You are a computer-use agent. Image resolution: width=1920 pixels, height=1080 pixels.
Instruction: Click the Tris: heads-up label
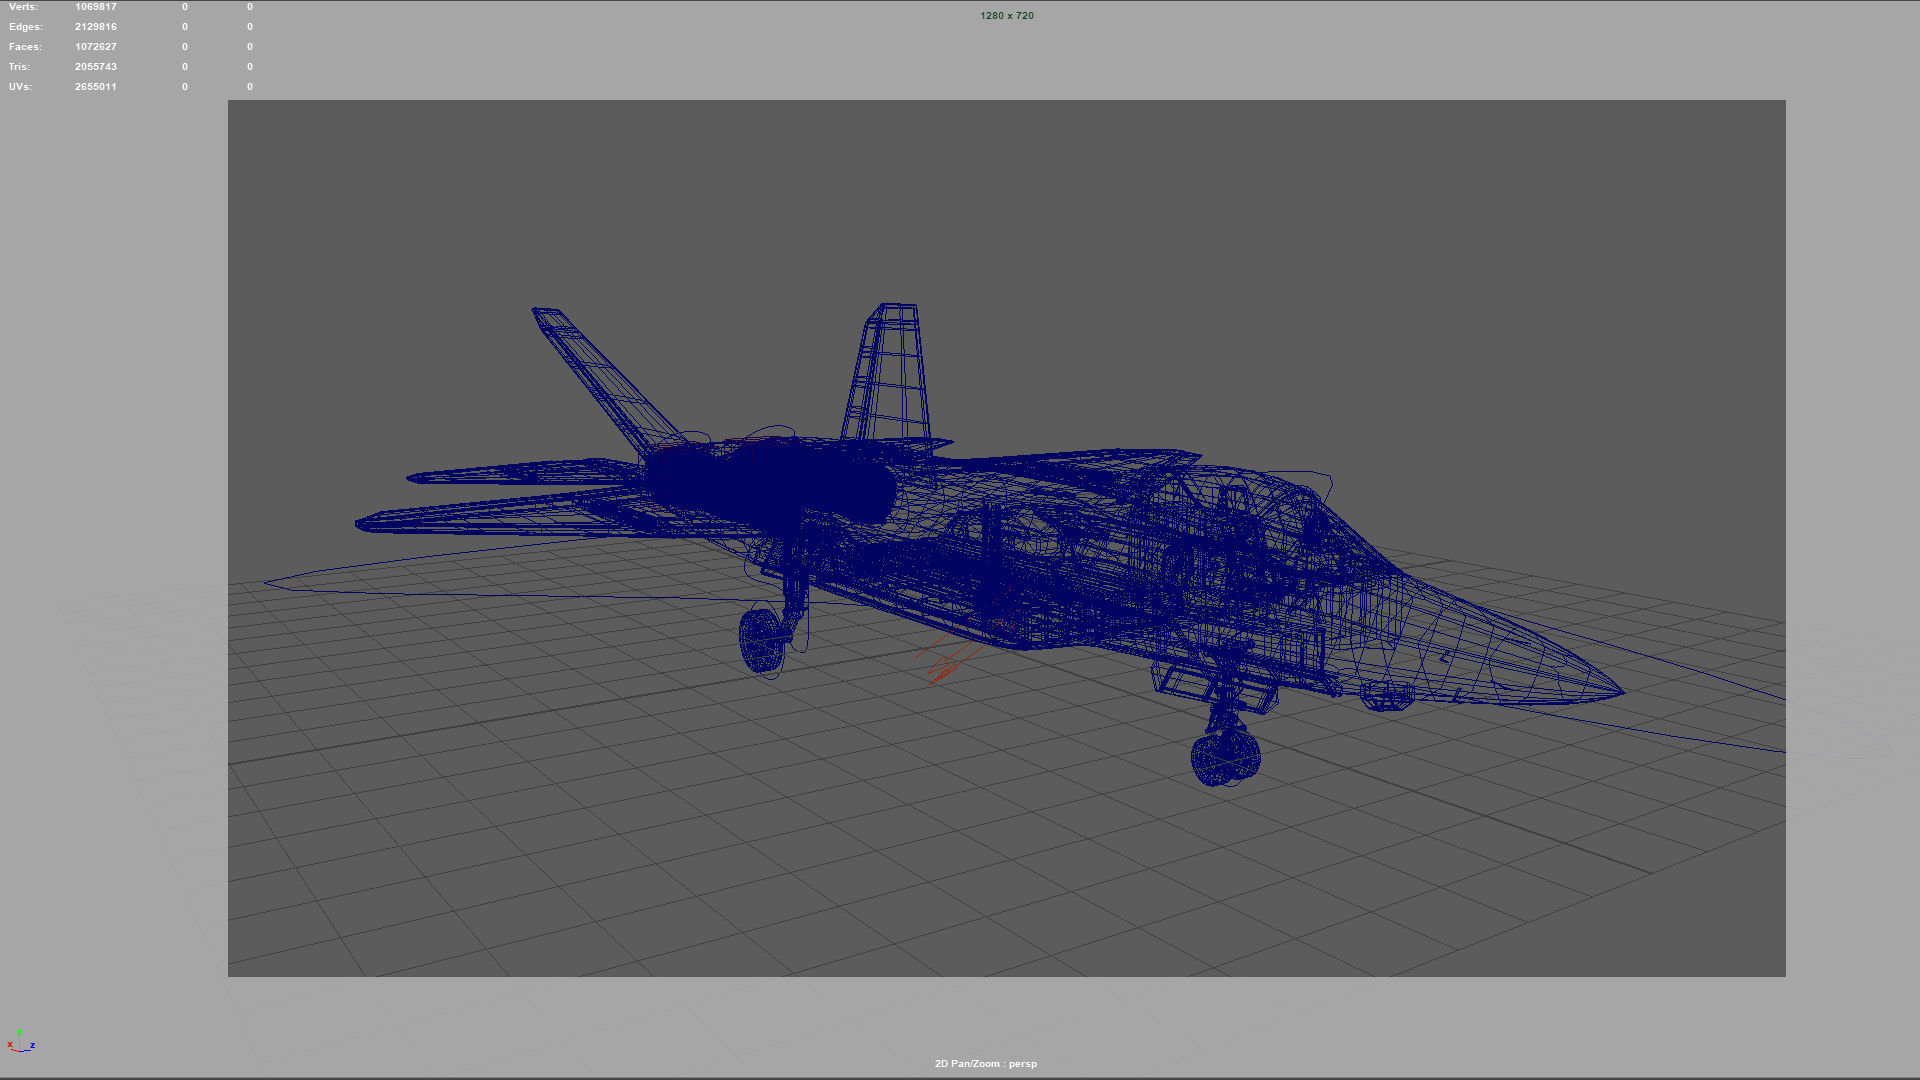pyautogui.click(x=20, y=67)
